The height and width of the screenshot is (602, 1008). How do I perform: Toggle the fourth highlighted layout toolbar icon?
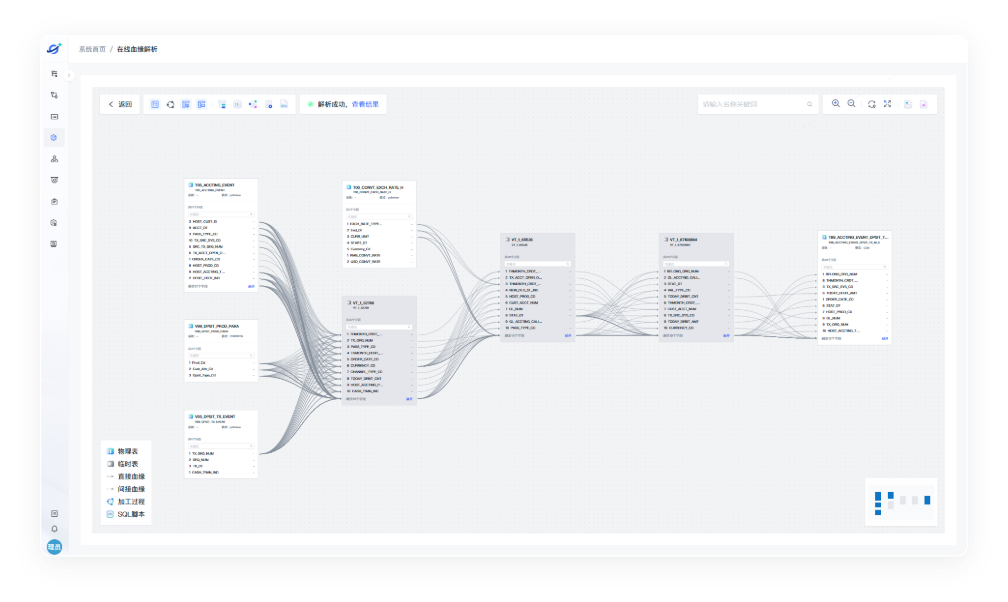[201, 104]
